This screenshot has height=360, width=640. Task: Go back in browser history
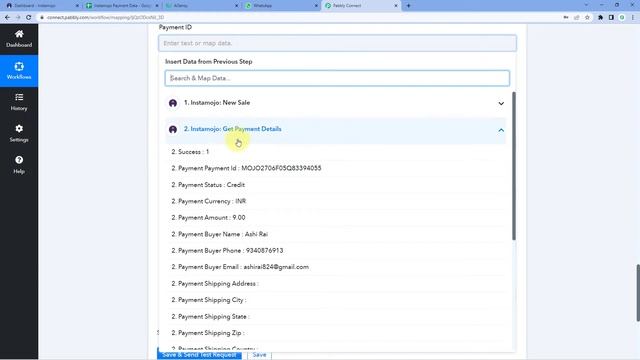point(7,18)
